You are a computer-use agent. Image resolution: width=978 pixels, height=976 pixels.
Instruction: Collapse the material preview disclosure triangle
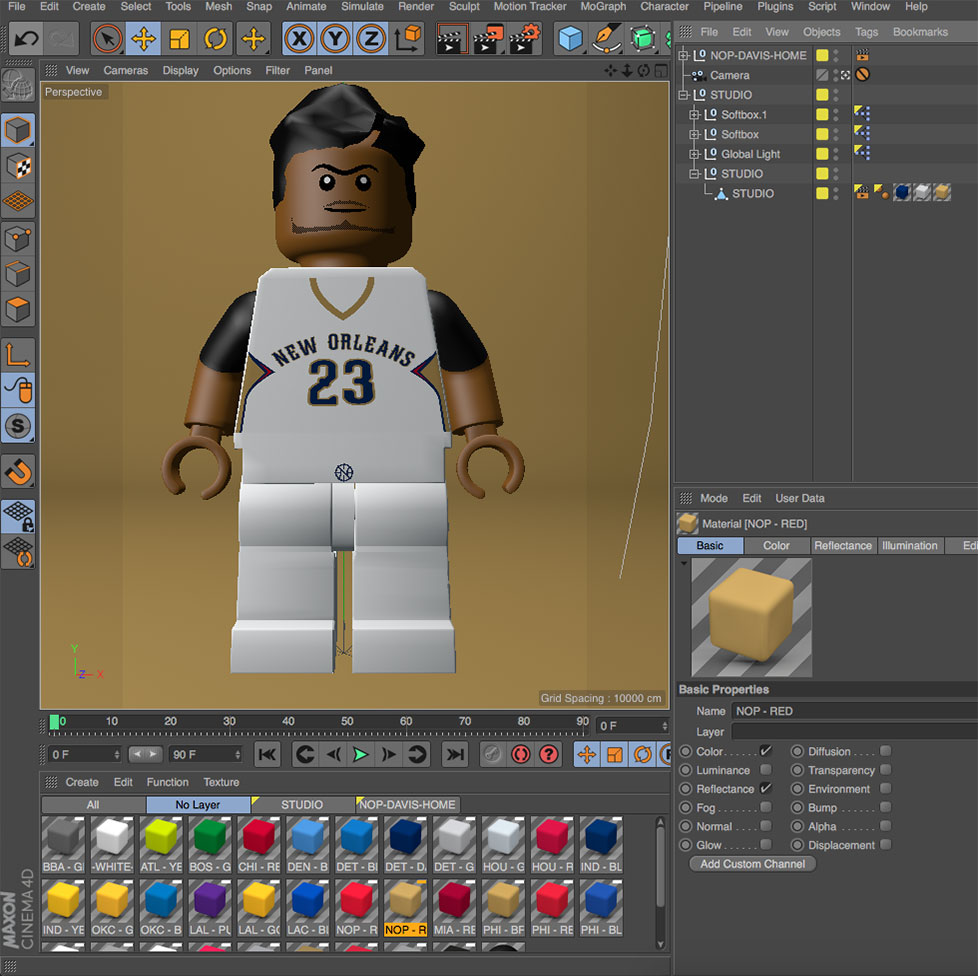(684, 563)
